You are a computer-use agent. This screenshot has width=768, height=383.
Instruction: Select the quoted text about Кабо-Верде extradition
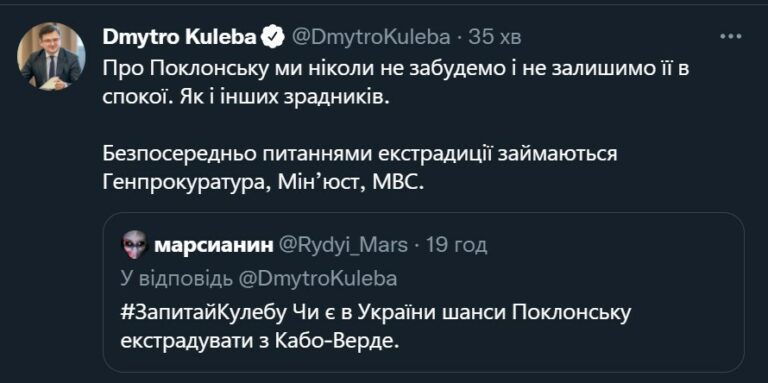pos(375,327)
